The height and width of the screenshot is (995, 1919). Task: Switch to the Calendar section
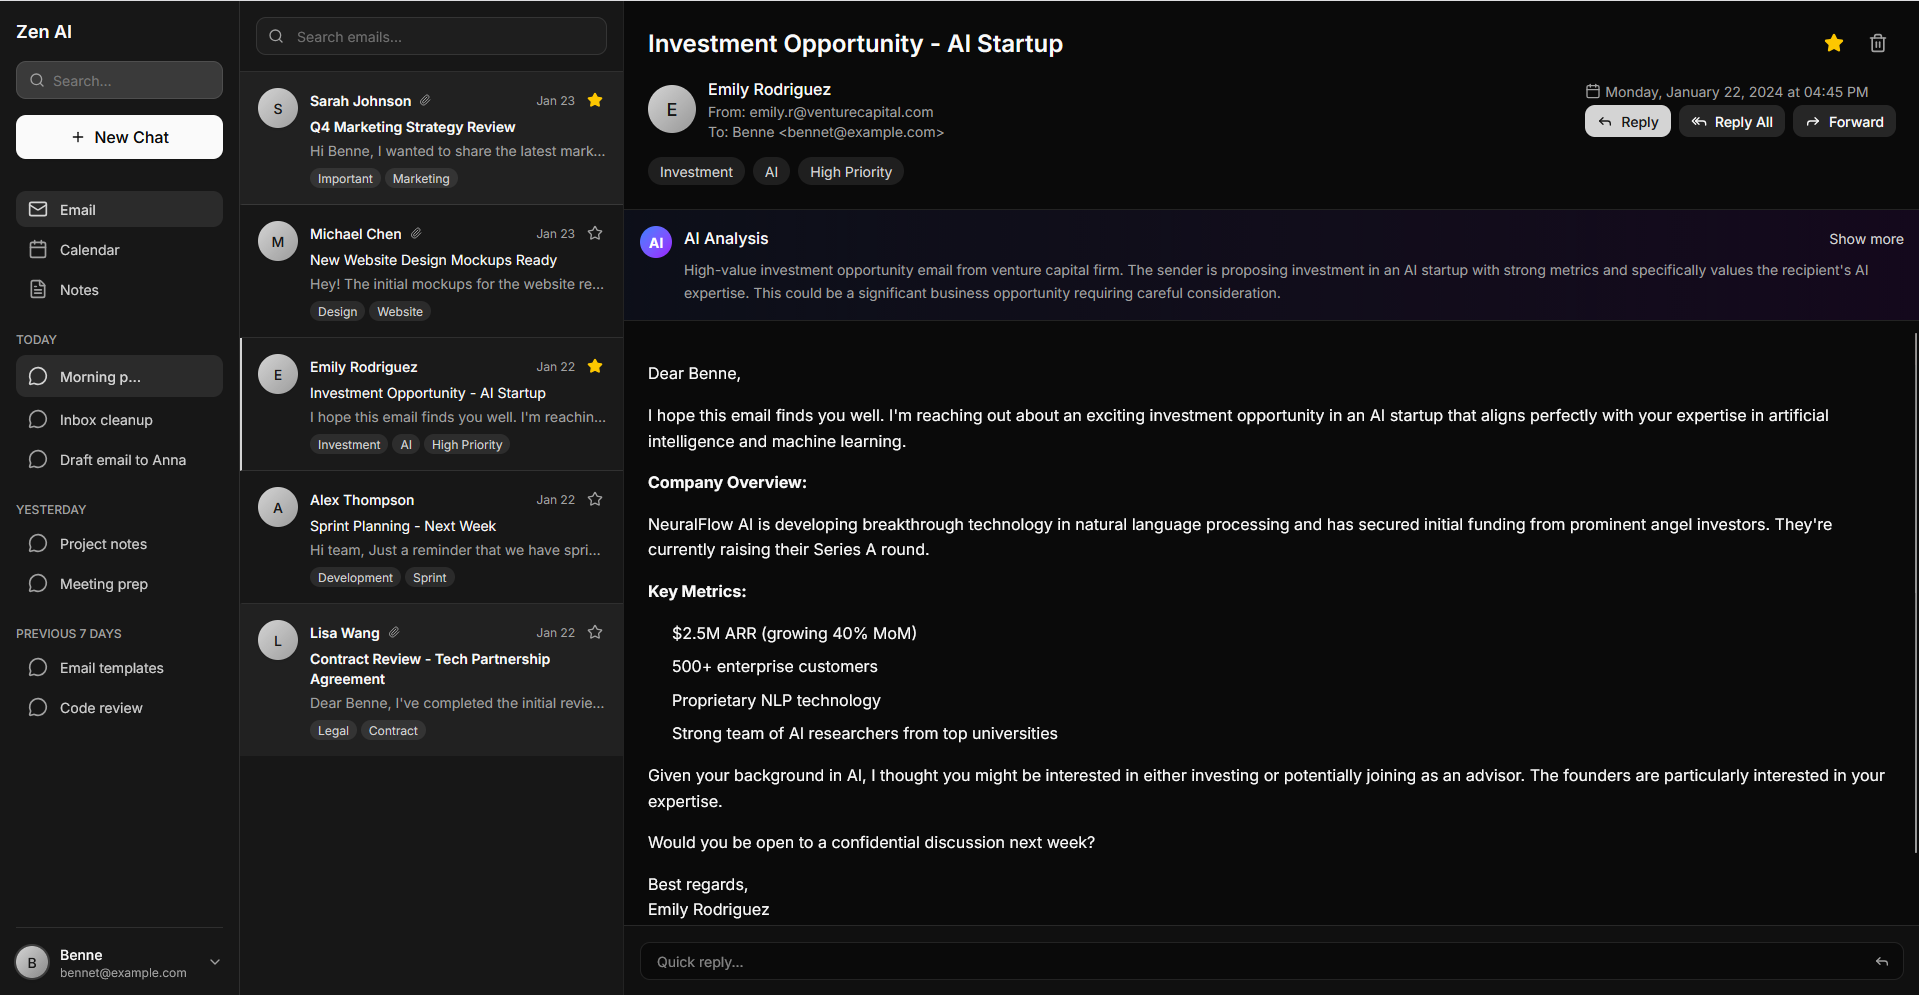click(89, 250)
